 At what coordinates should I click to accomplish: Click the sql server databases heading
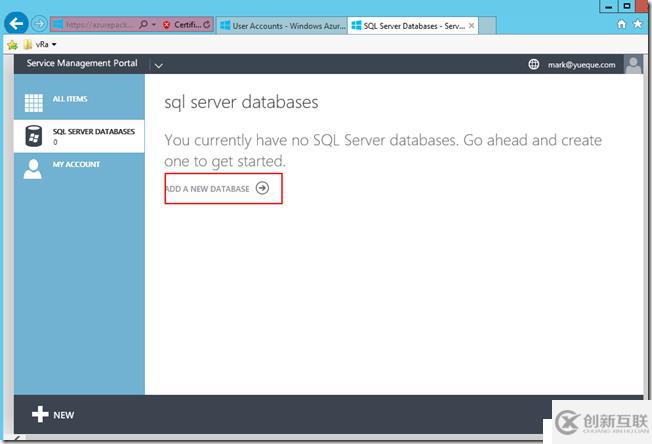click(241, 102)
